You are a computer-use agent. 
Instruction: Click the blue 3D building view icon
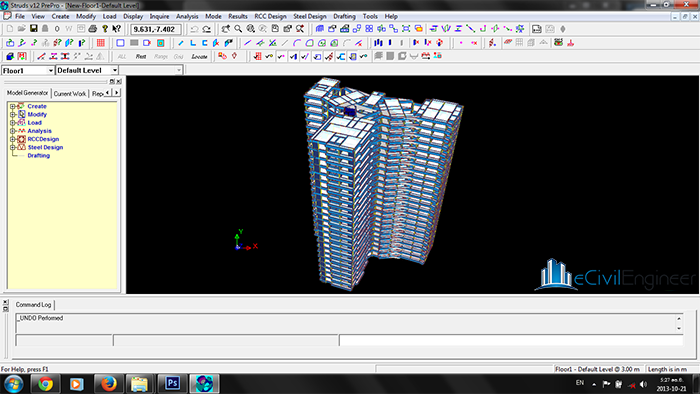point(320,29)
